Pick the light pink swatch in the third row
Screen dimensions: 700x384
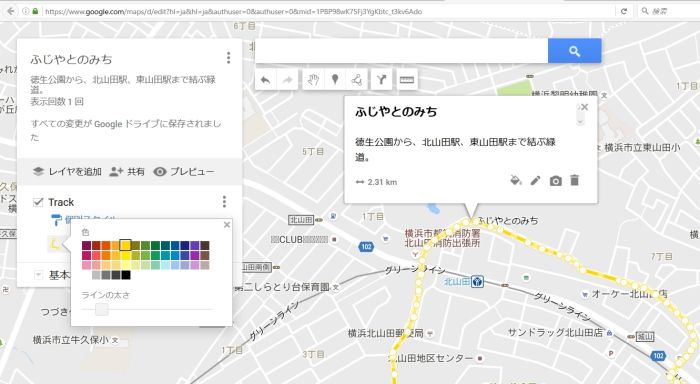click(87, 265)
